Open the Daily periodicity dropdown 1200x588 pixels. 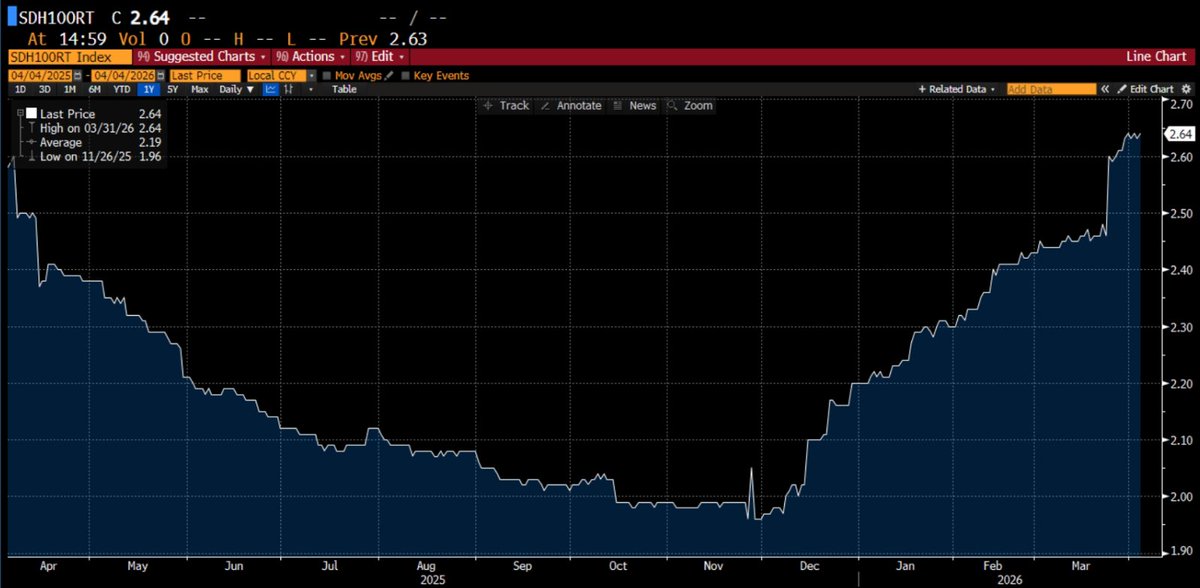click(x=237, y=89)
